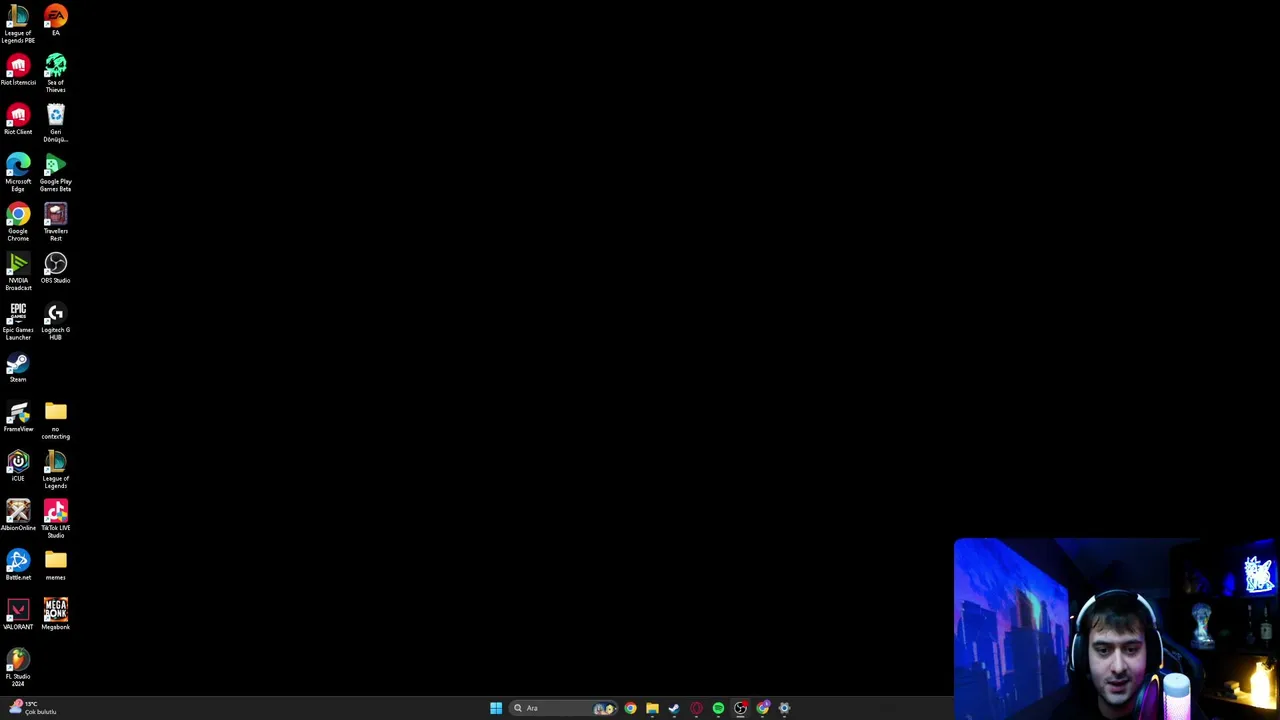Open the weather widget showing 13°C
This screenshot has width=1280, height=720.
tap(33, 708)
